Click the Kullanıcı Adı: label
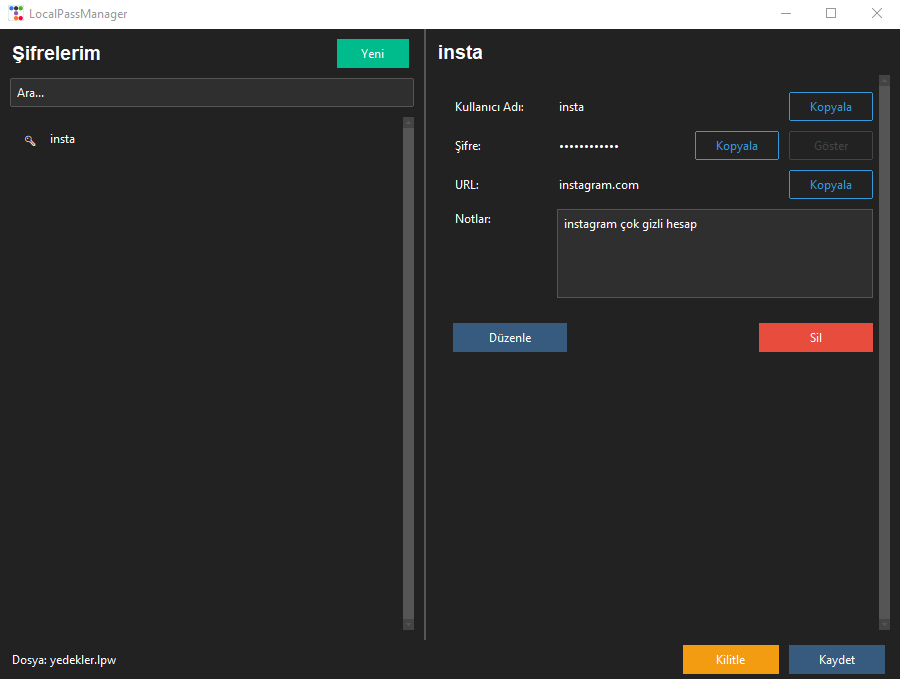Image resolution: width=900 pixels, height=679 pixels. click(x=489, y=107)
